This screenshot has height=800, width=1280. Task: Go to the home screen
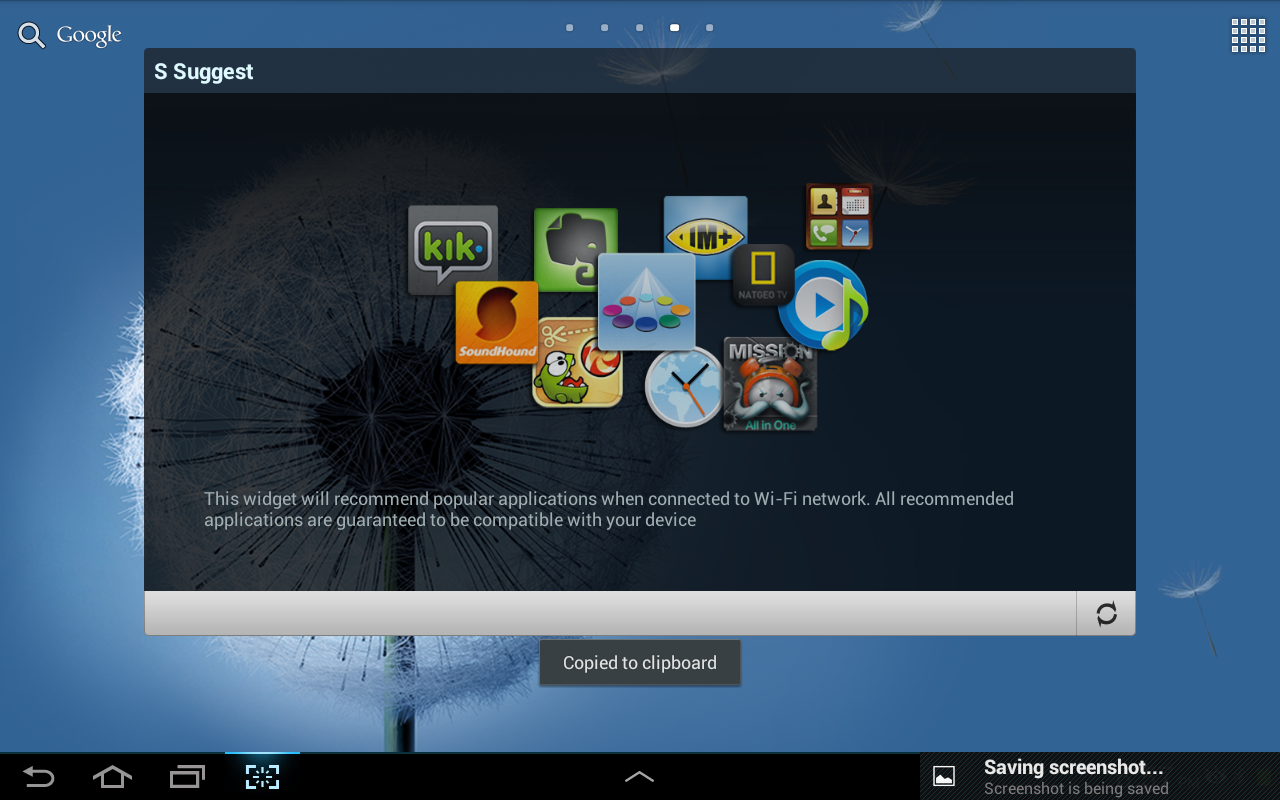click(x=112, y=776)
